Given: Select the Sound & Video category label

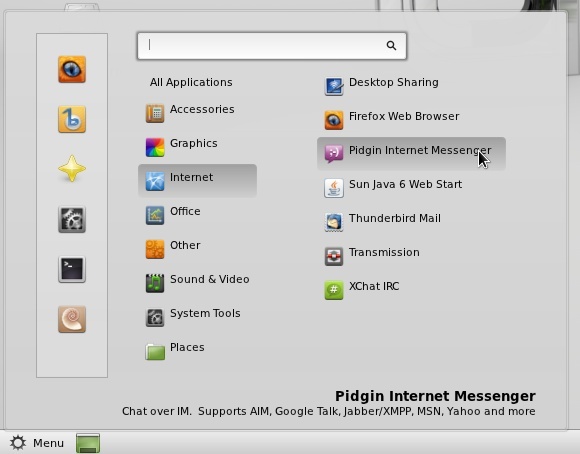Looking at the screenshot, I should click(x=209, y=279).
